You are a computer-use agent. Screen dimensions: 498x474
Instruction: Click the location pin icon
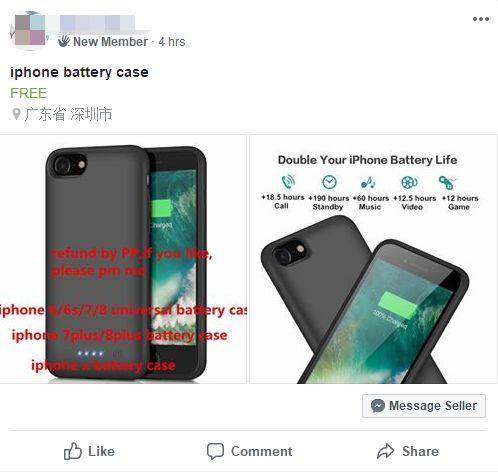(x=16, y=114)
